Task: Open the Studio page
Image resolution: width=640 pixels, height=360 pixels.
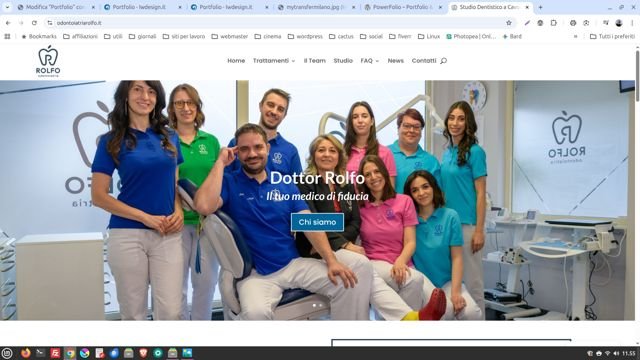Action: point(343,61)
